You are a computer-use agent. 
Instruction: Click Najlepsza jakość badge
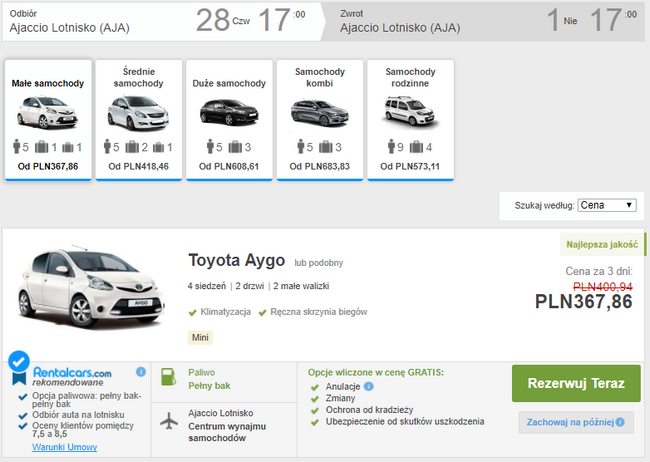click(x=602, y=245)
